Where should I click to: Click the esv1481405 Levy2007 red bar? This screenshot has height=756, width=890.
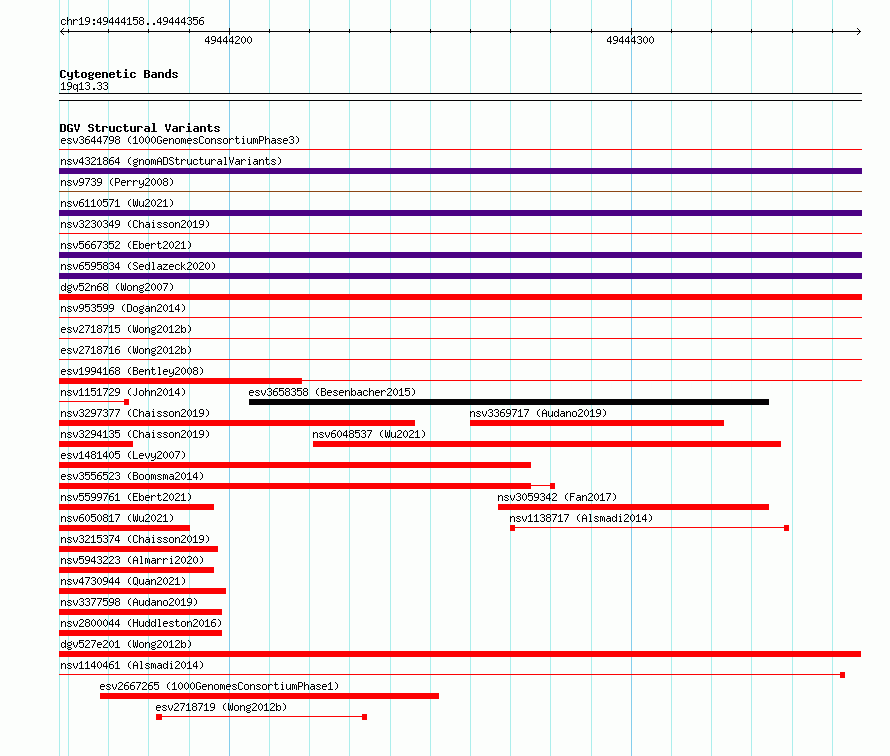click(295, 465)
